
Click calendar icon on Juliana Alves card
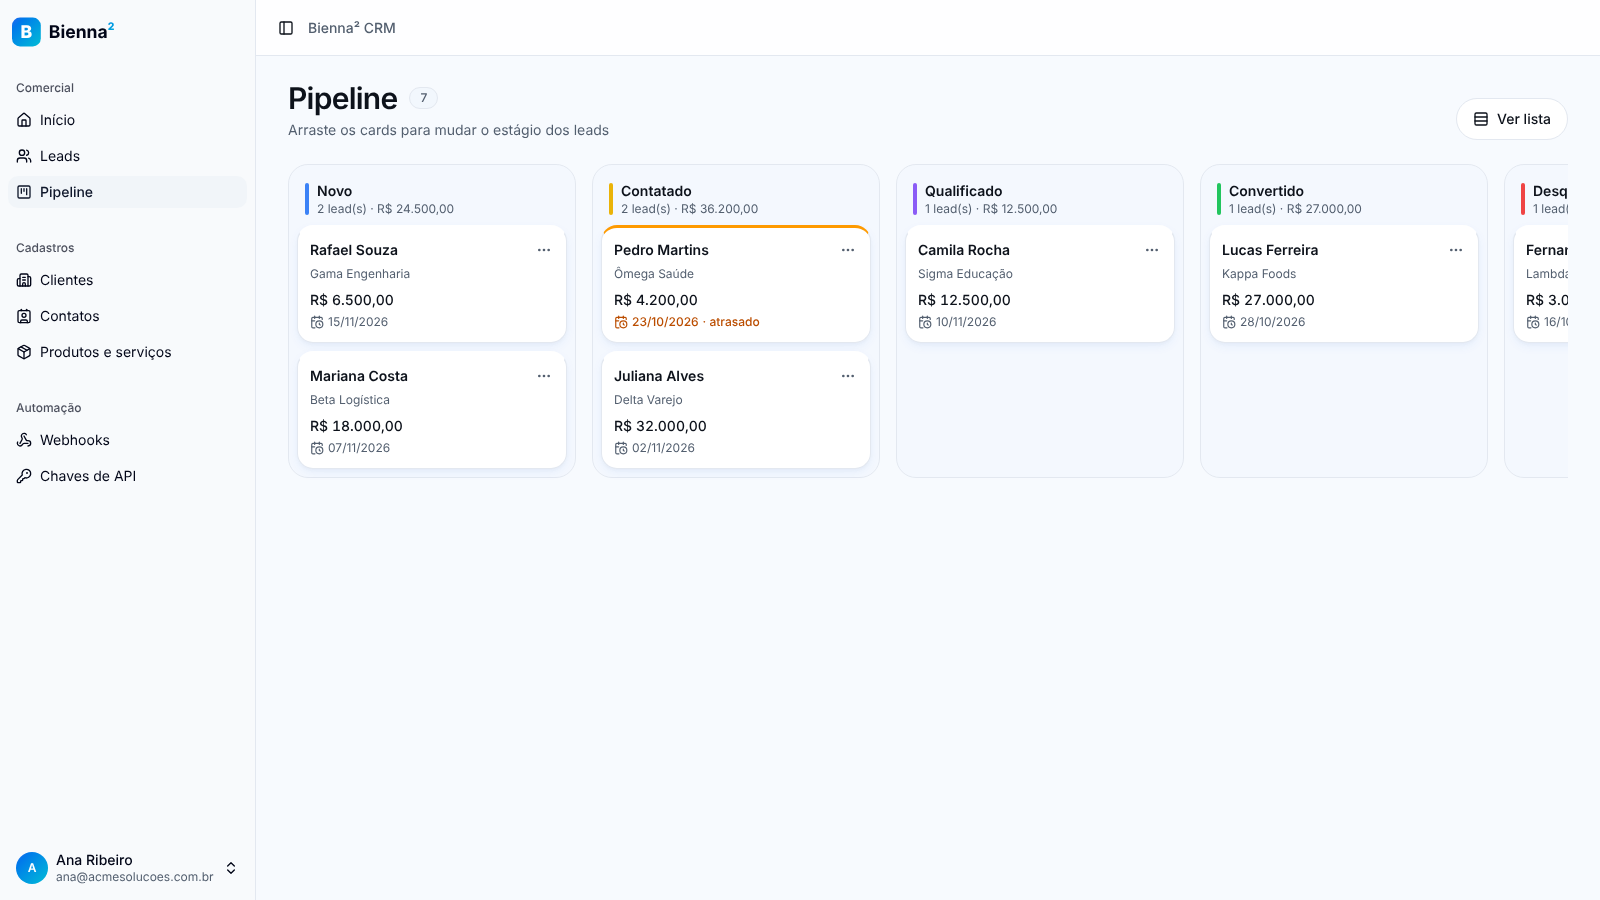(x=621, y=448)
